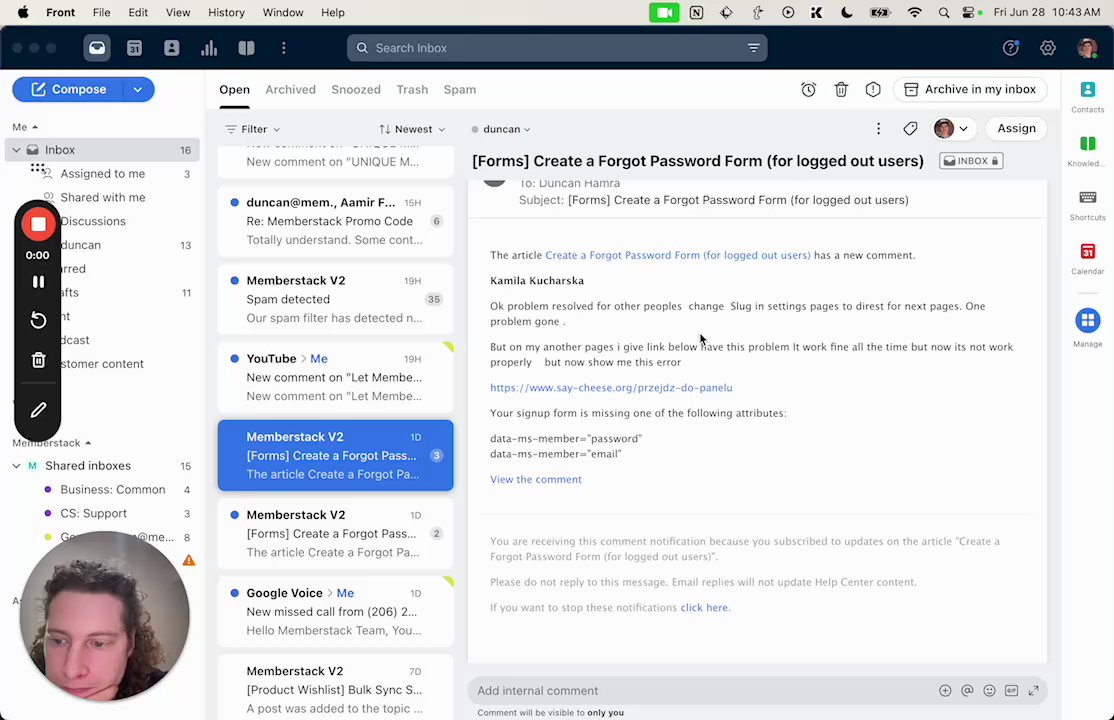Click the trash icon above the conversation
This screenshot has height=720, width=1114.
tap(841, 90)
